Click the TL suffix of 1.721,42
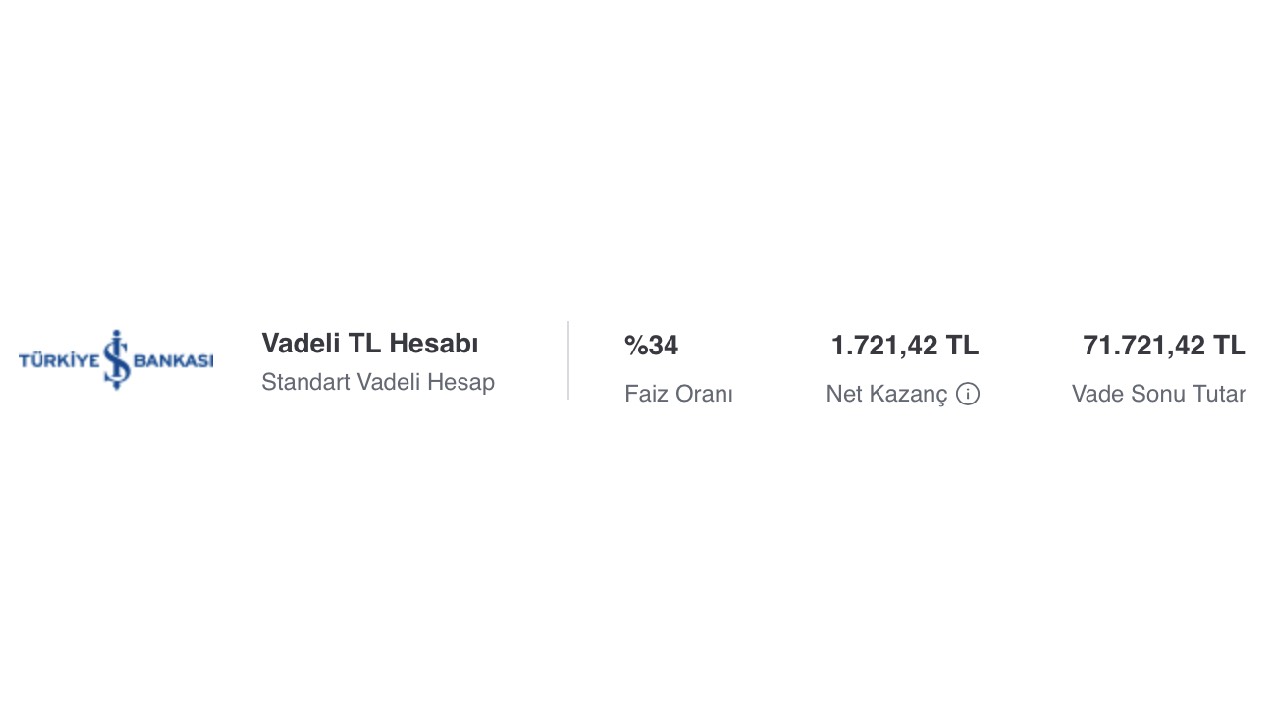 pyautogui.click(x=962, y=345)
